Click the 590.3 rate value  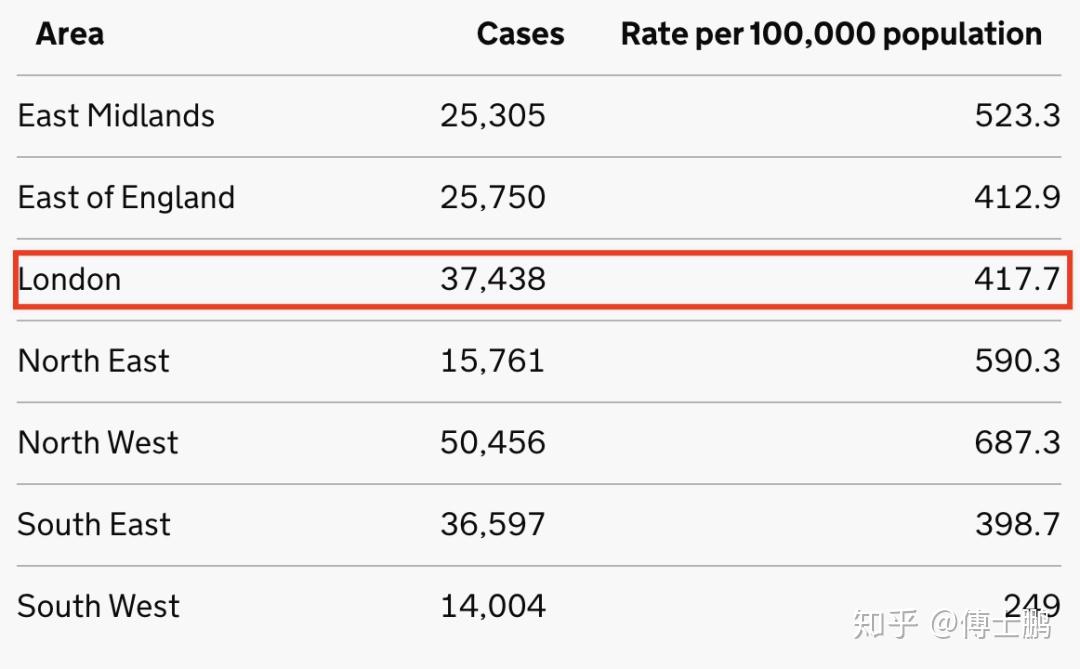[1017, 361]
